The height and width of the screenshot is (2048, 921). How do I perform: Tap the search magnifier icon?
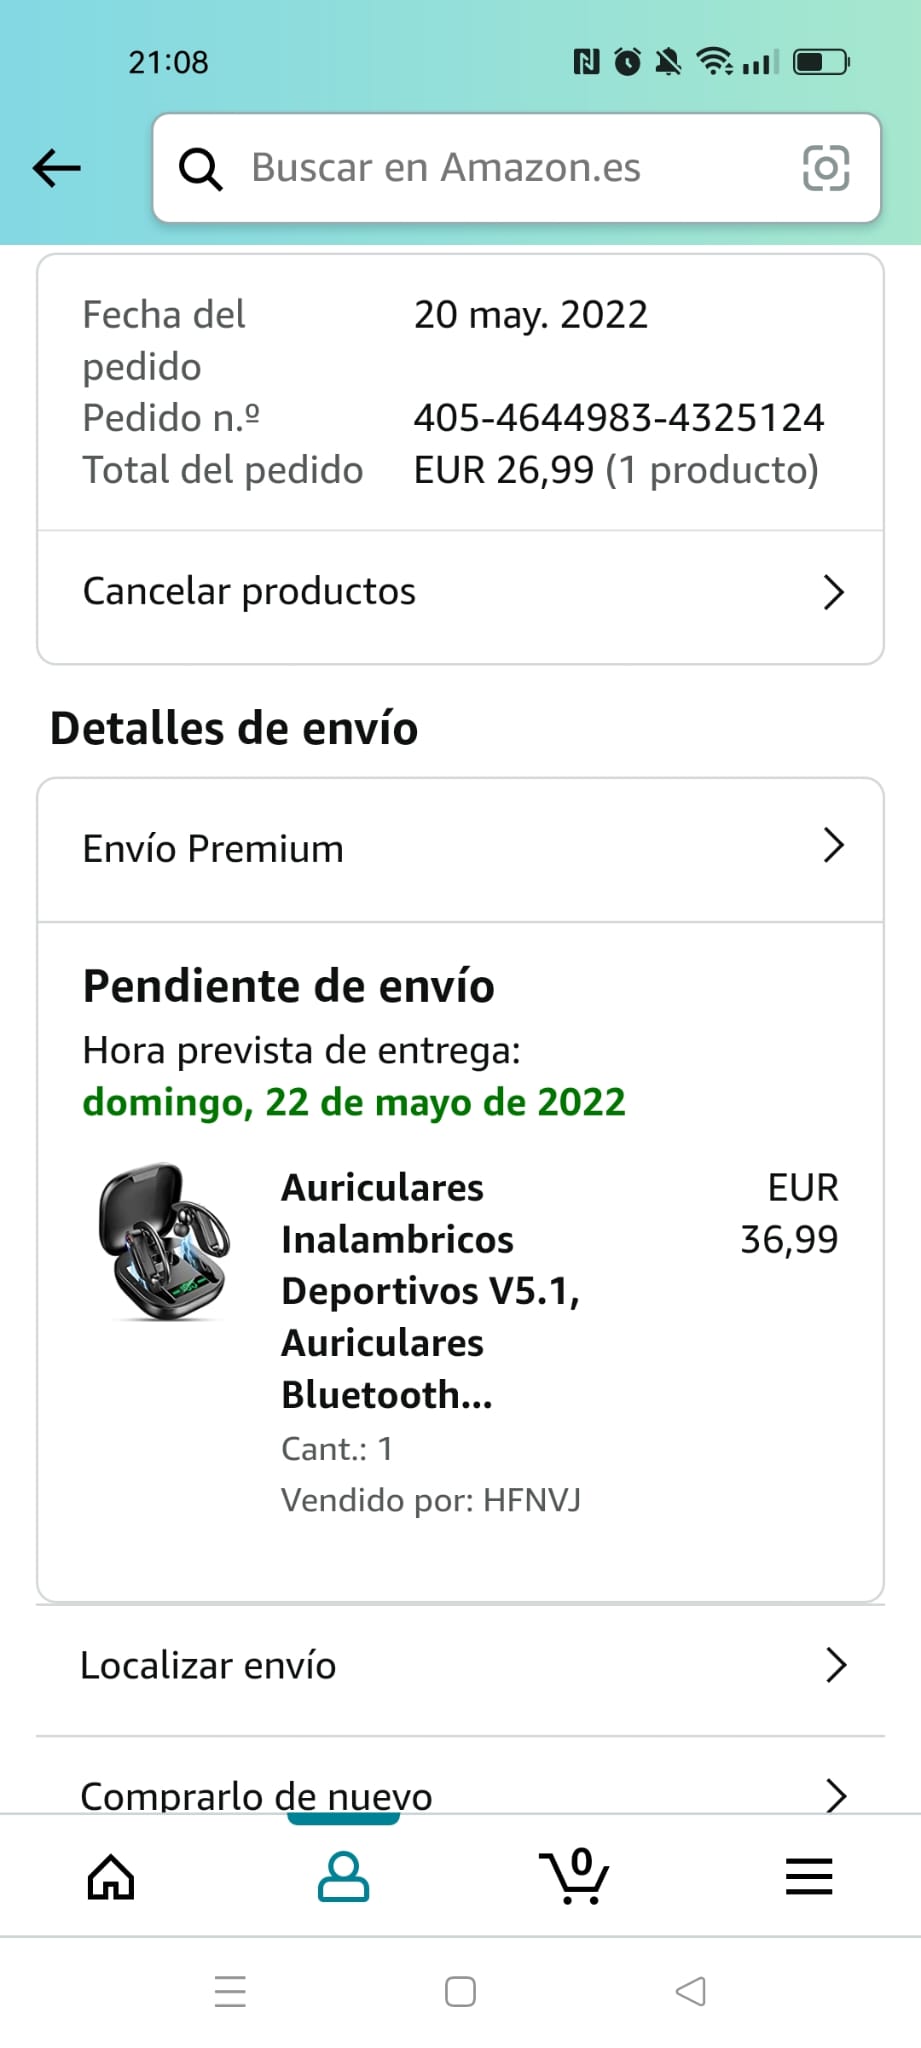(x=200, y=169)
